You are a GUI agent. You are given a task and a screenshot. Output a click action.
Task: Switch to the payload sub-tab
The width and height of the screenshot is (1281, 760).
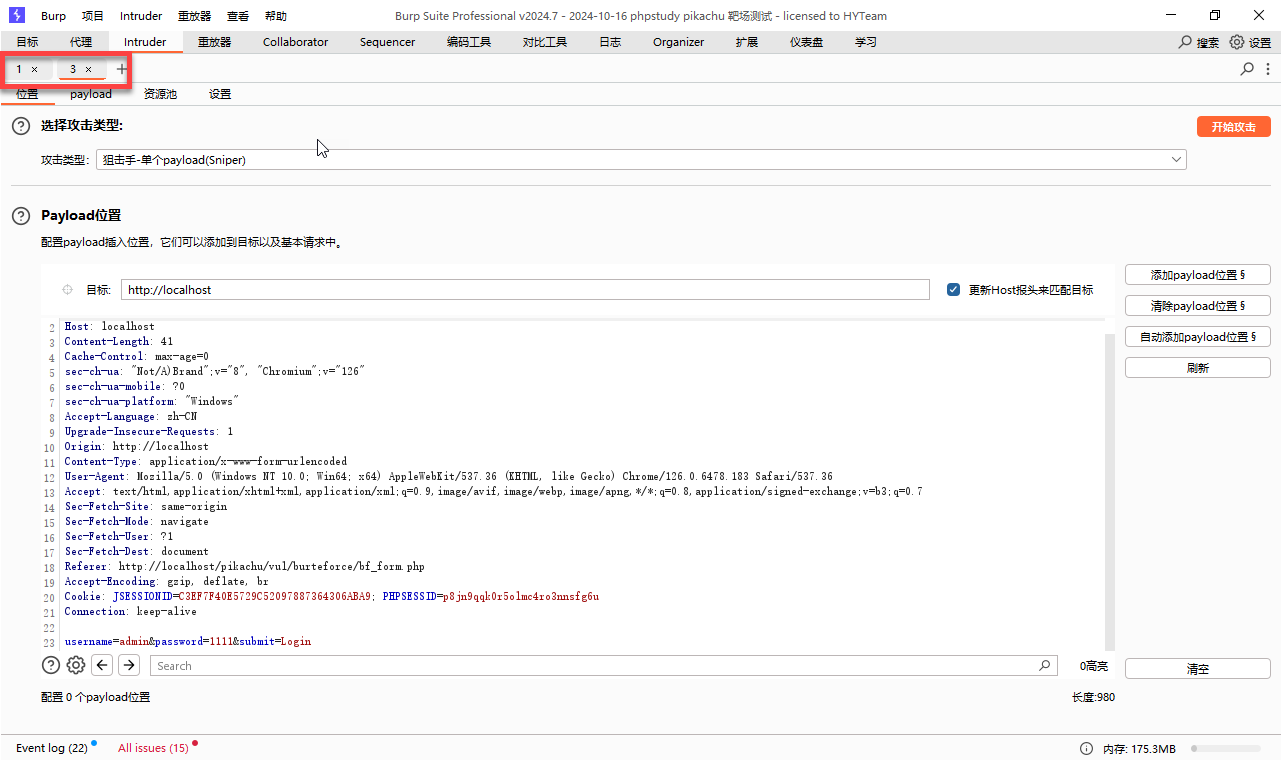point(91,94)
